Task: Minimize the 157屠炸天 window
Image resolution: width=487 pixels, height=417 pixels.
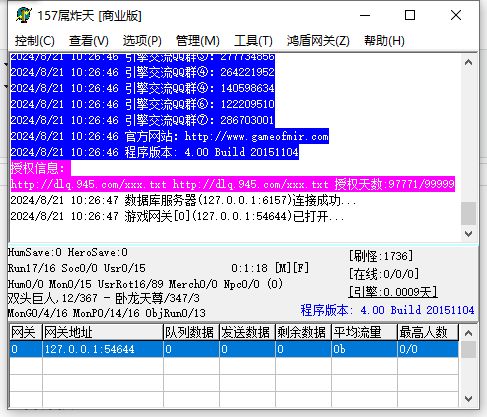Action: [365, 15]
